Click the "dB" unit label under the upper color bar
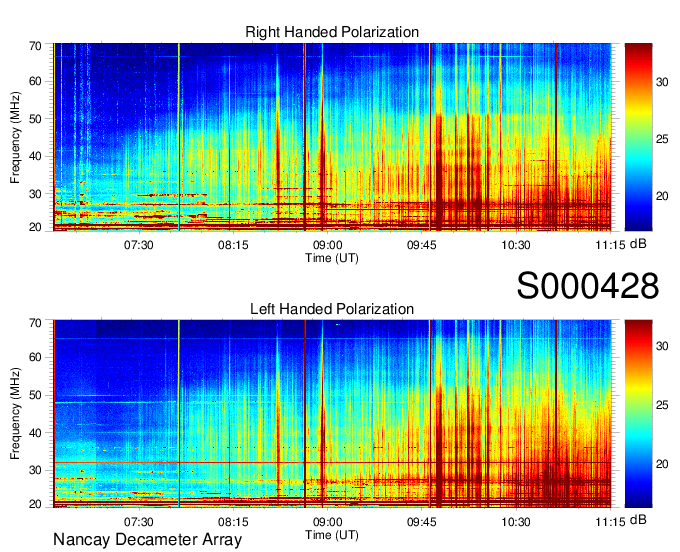 (x=638, y=244)
